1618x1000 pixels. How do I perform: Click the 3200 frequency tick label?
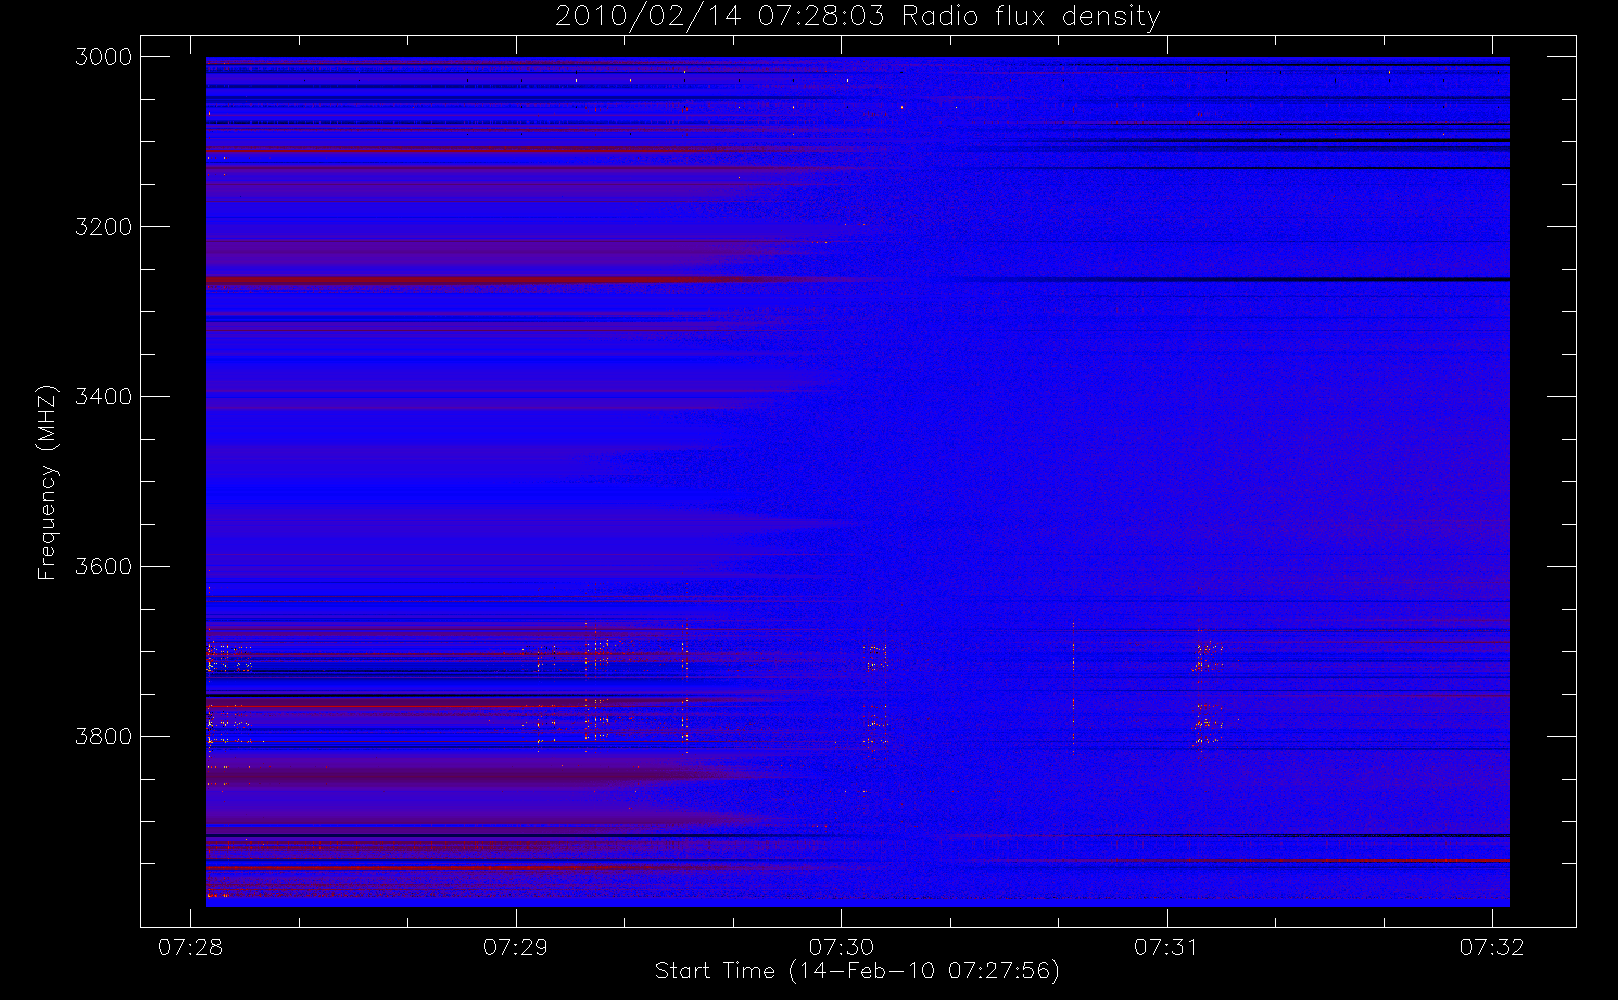tap(104, 227)
